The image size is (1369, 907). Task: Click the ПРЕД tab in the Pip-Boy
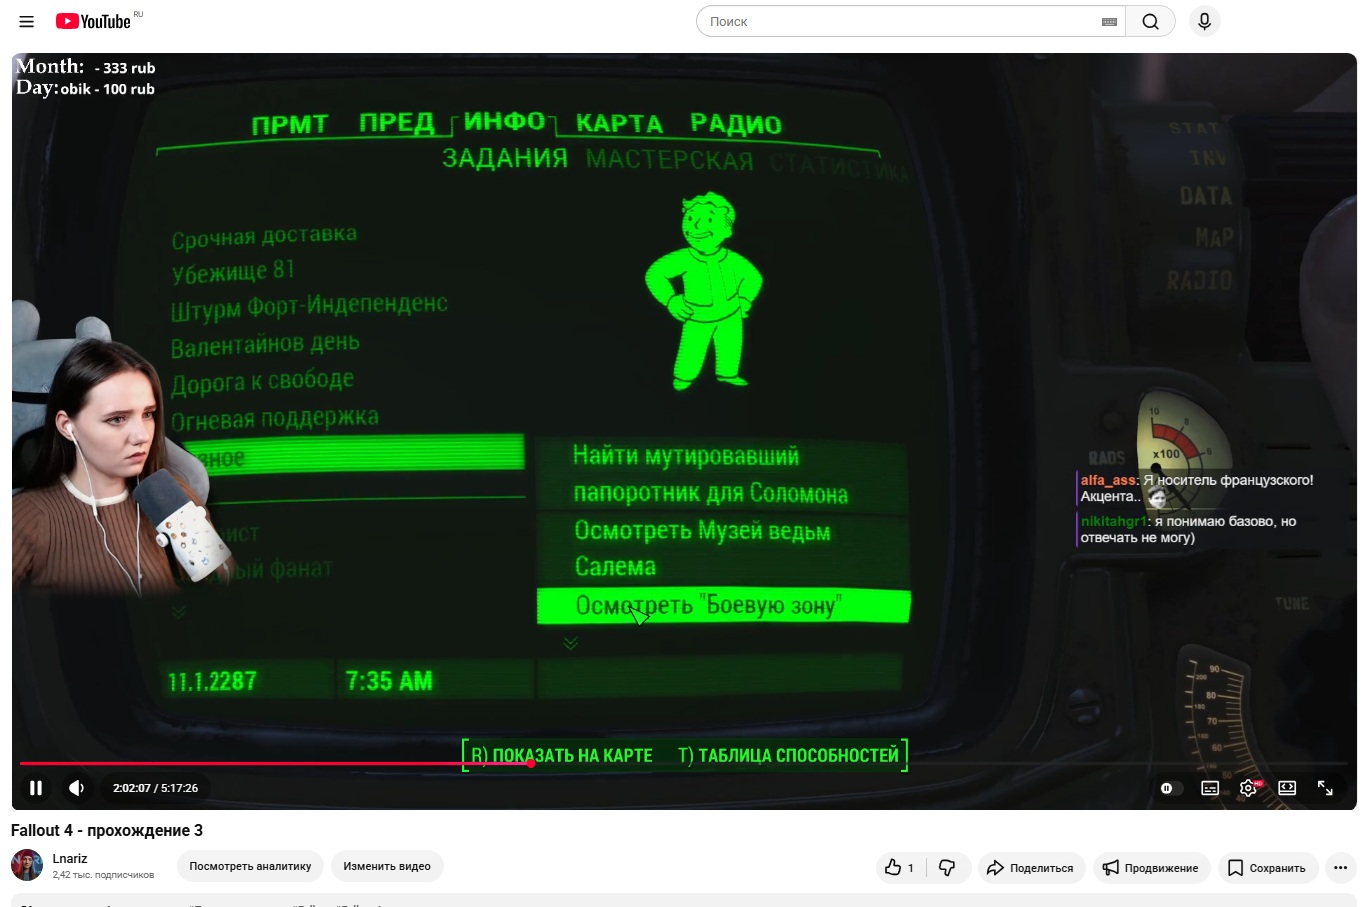pos(397,123)
